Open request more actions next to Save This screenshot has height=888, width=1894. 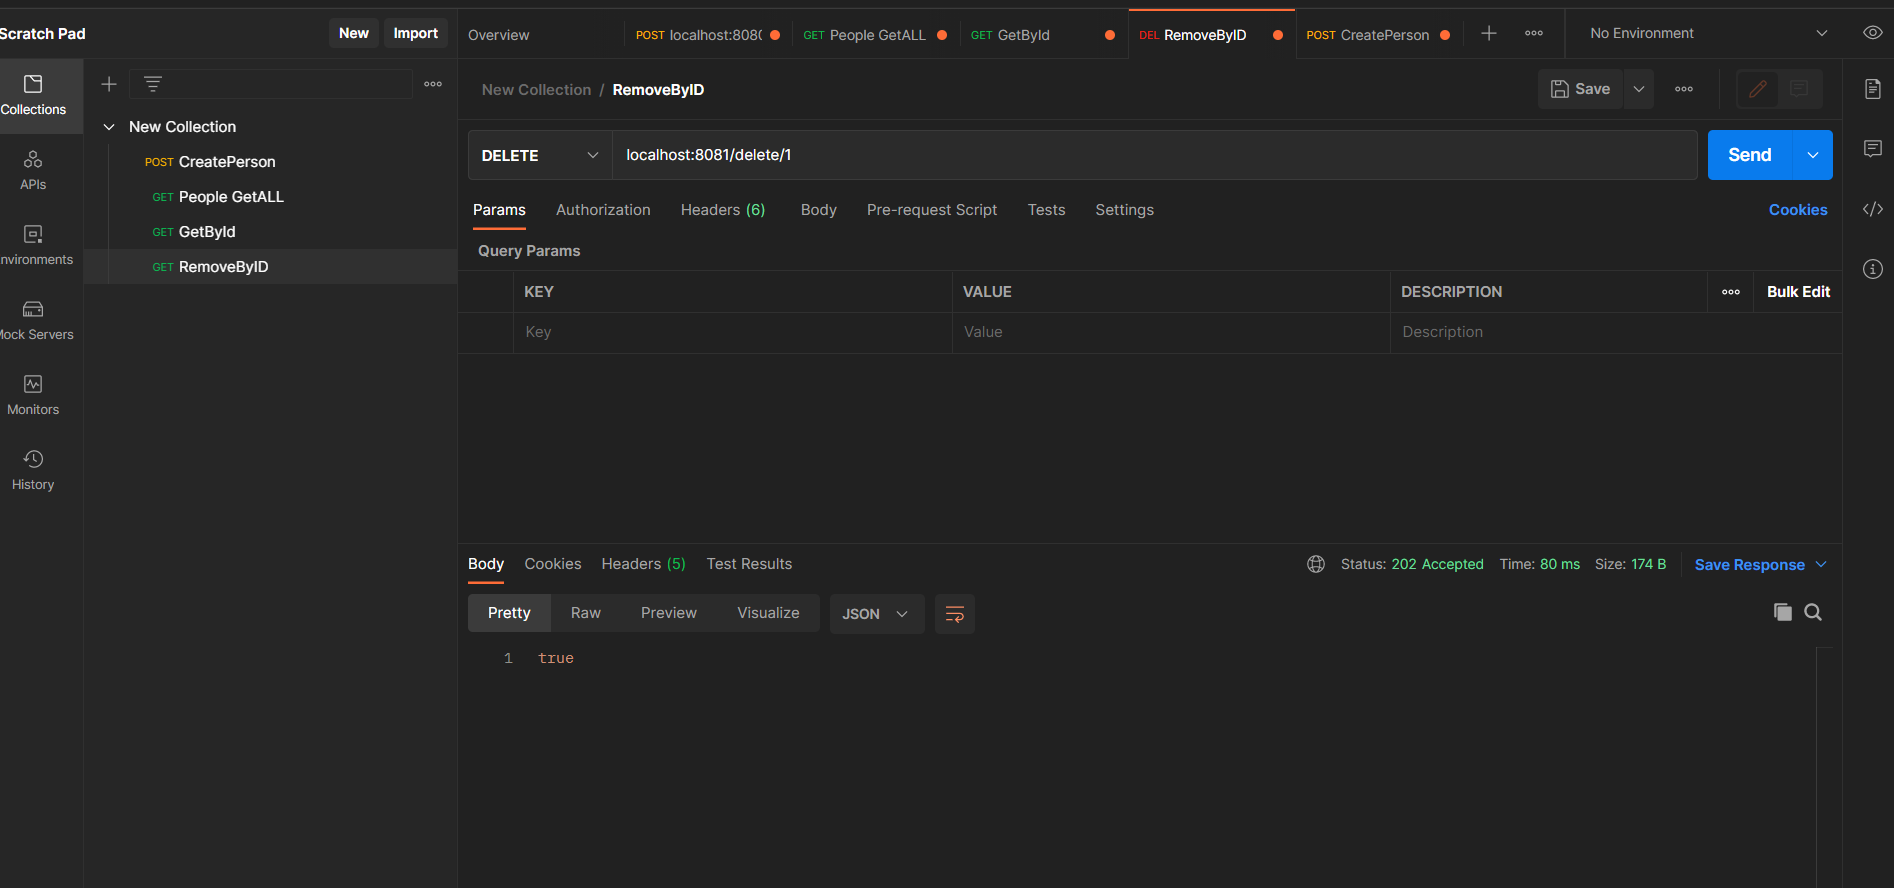[x=1684, y=89]
